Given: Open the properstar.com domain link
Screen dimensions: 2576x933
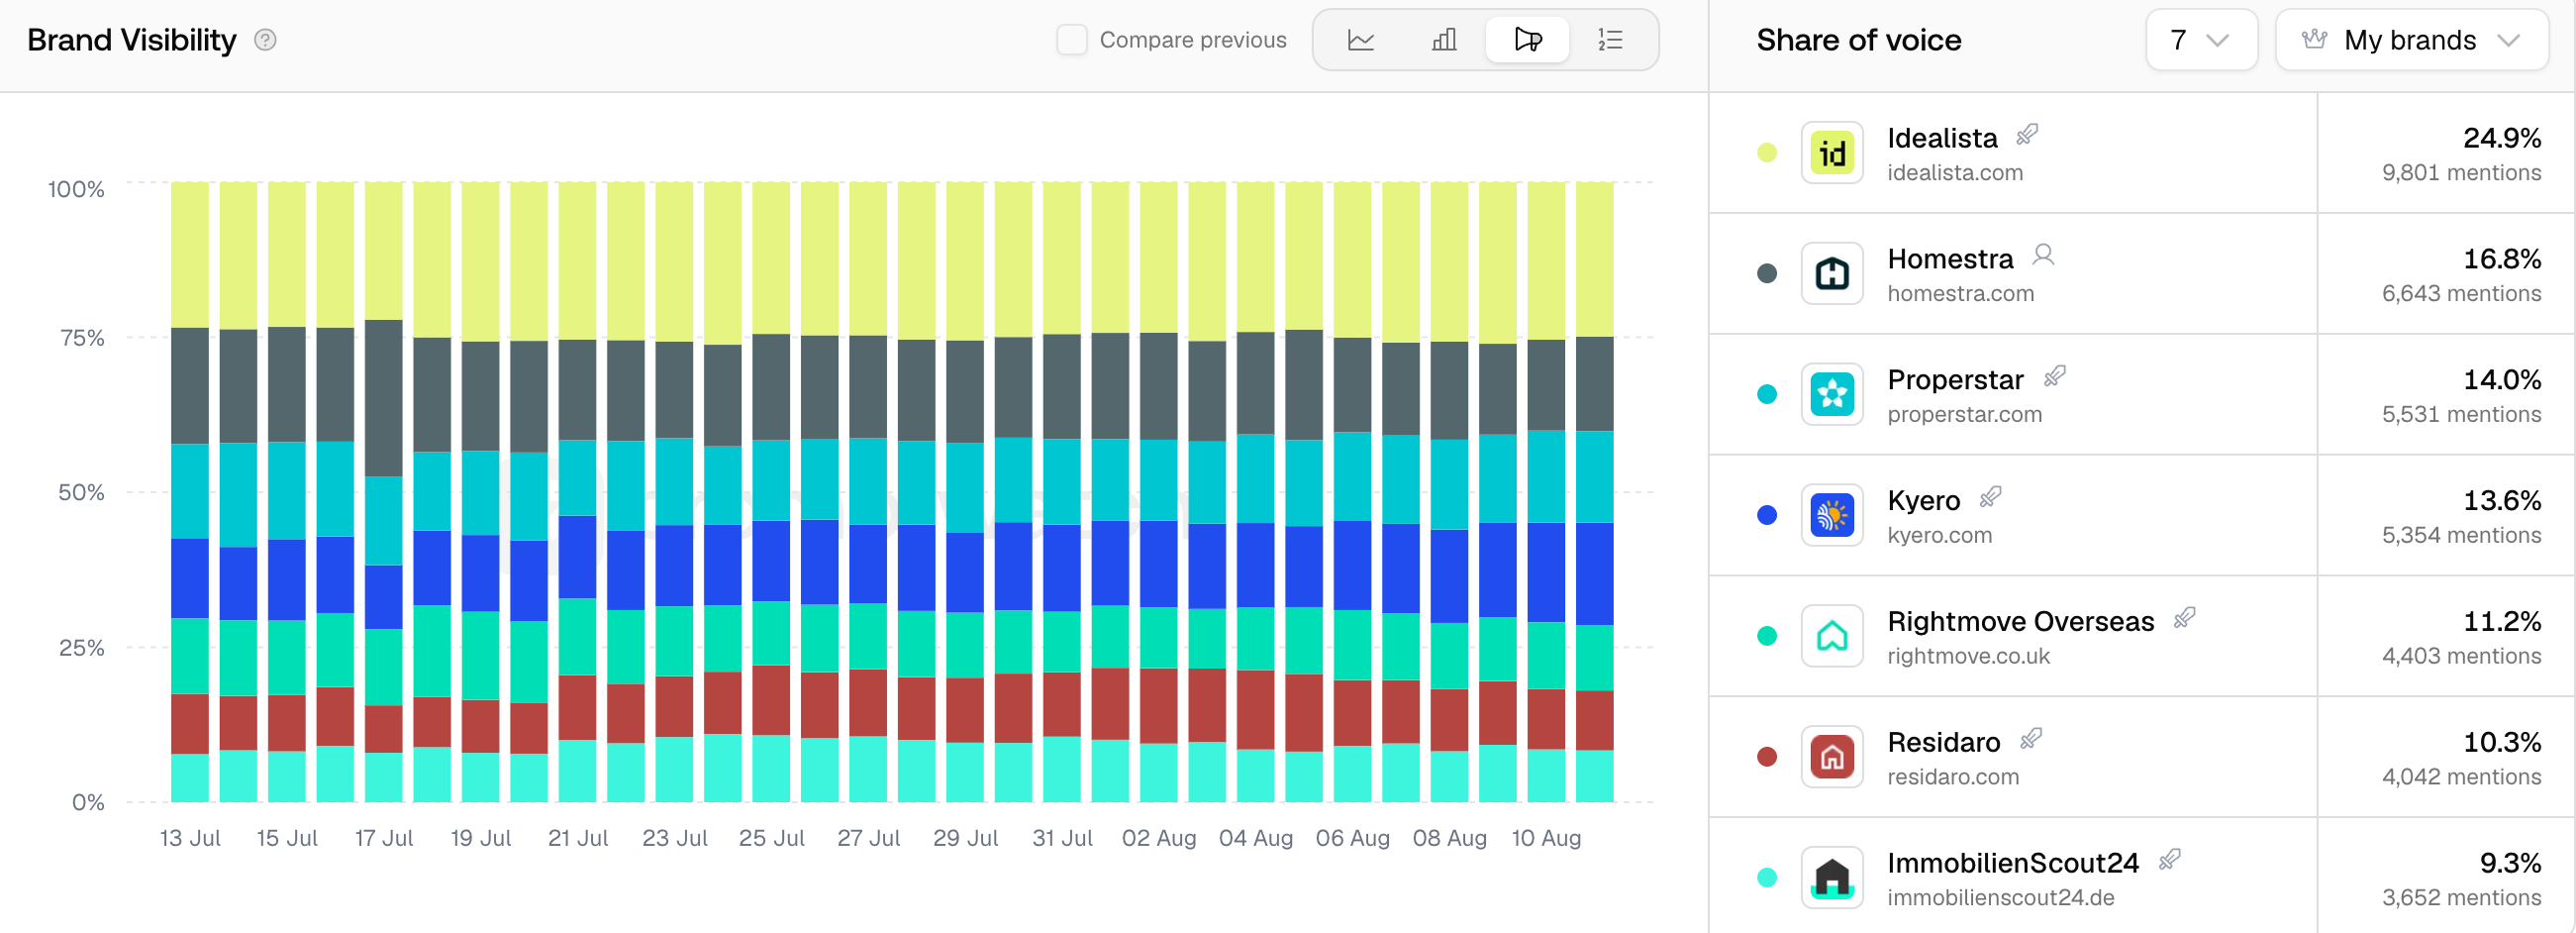Looking at the screenshot, I should click(x=1965, y=415).
